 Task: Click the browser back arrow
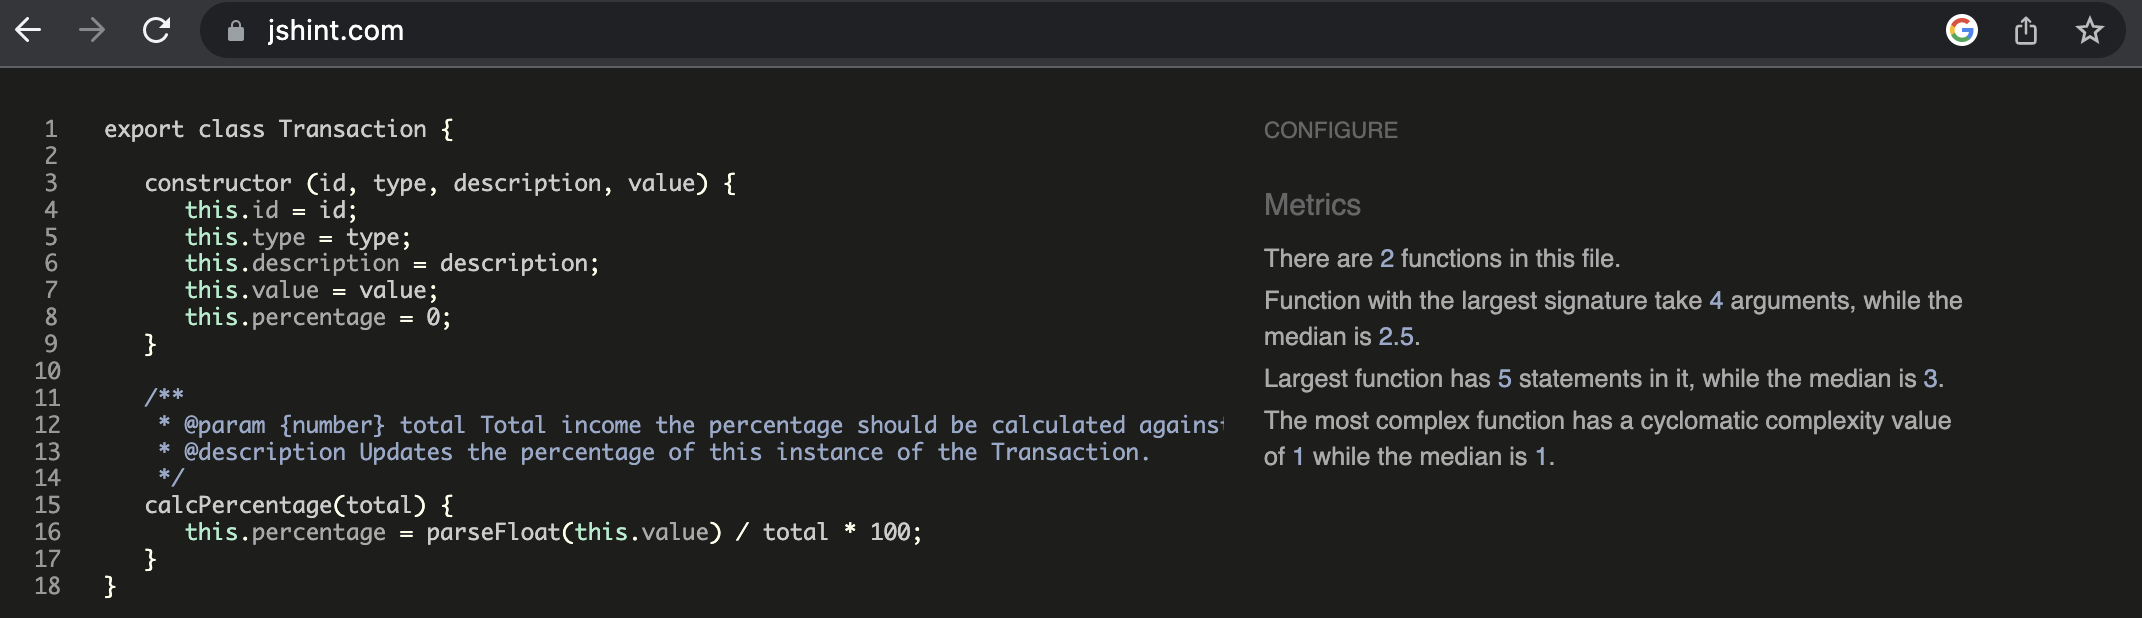[x=28, y=30]
